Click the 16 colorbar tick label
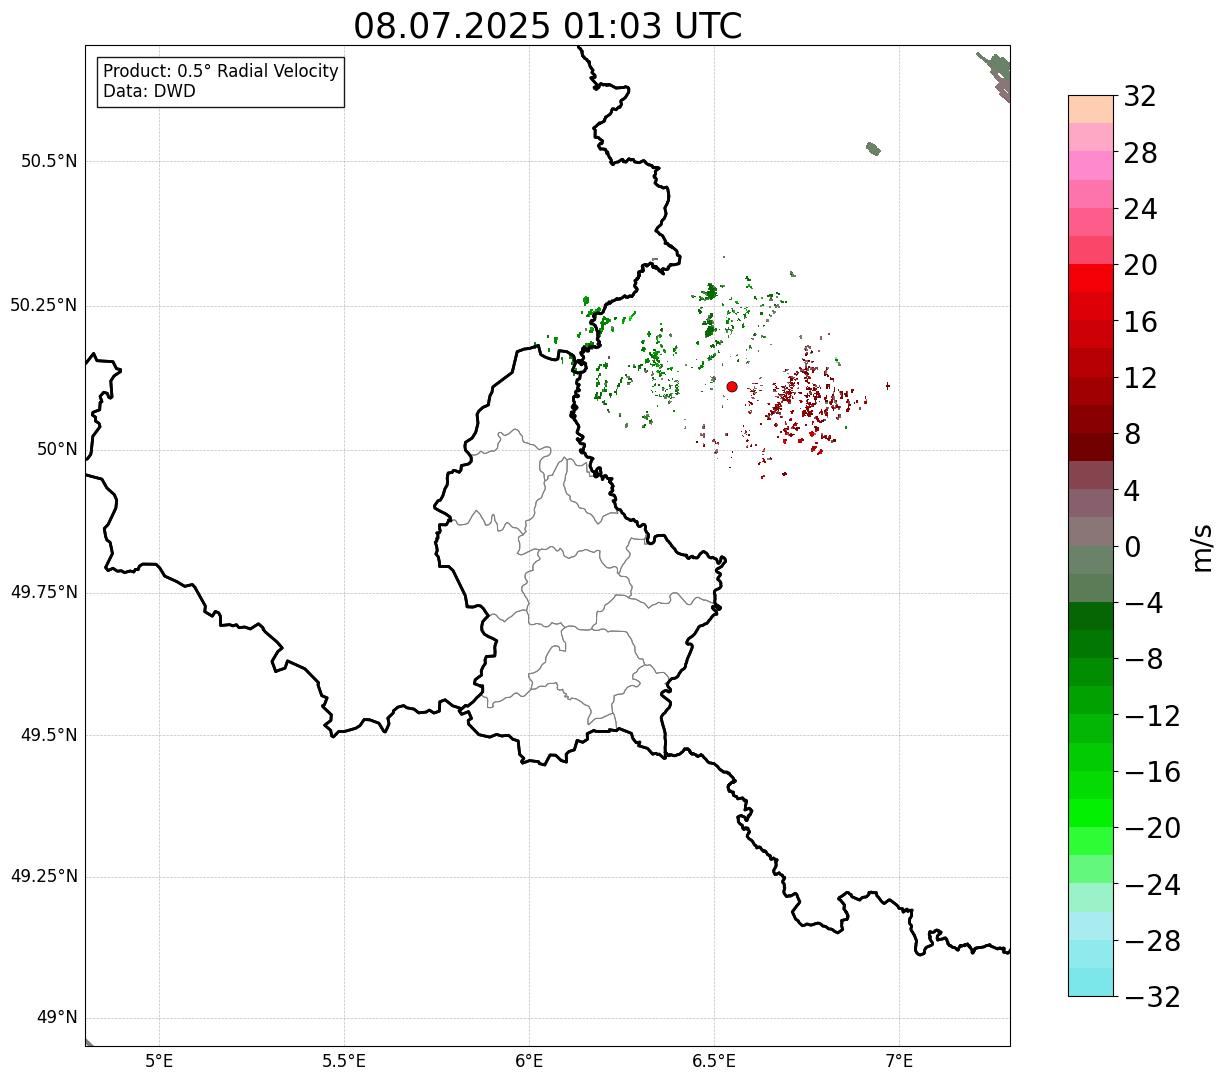This screenshot has height=1081, width=1225. [1140, 322]
